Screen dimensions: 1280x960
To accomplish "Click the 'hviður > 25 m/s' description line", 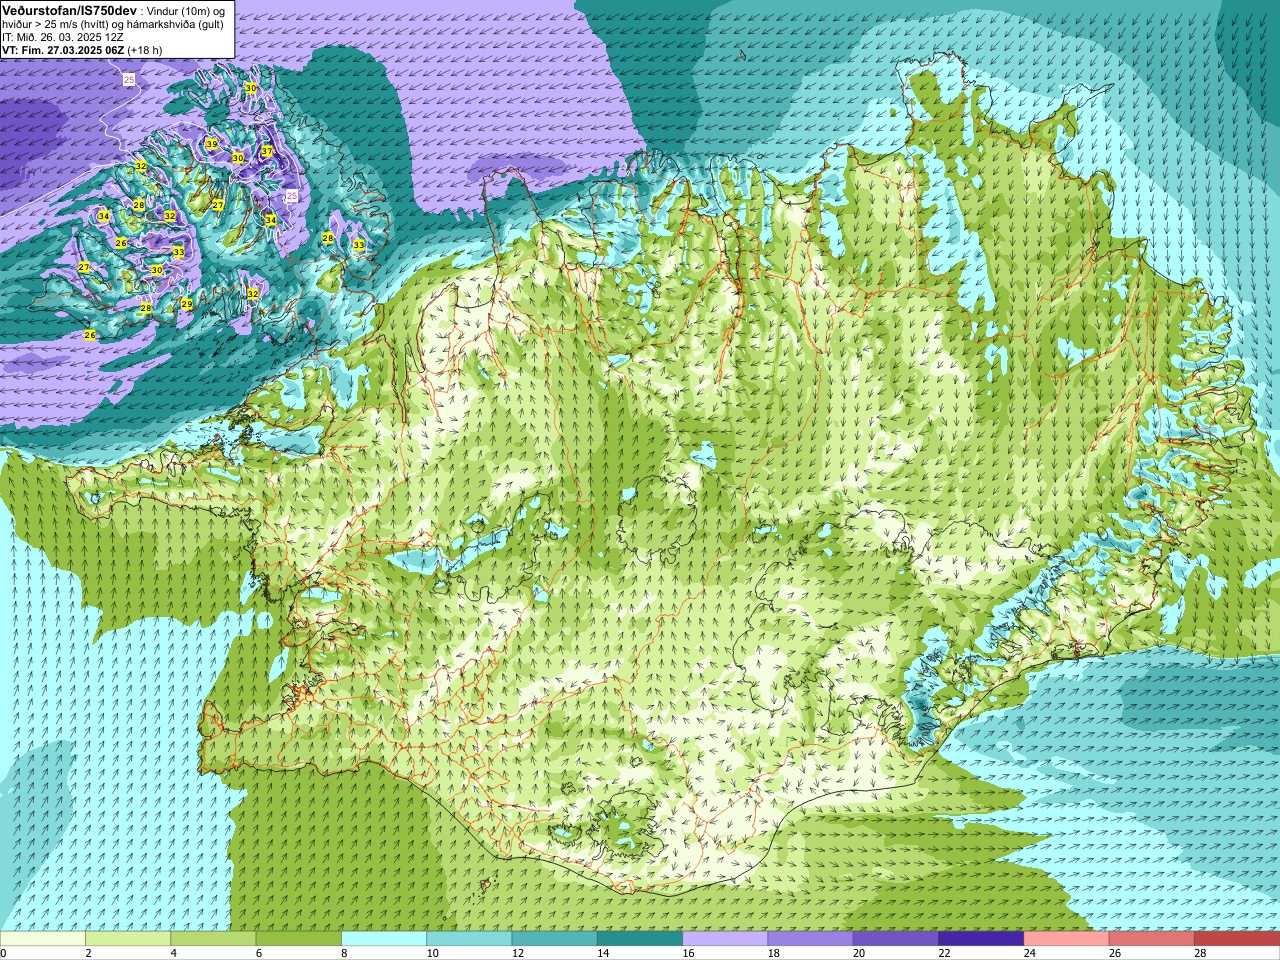I will [113, 24].
